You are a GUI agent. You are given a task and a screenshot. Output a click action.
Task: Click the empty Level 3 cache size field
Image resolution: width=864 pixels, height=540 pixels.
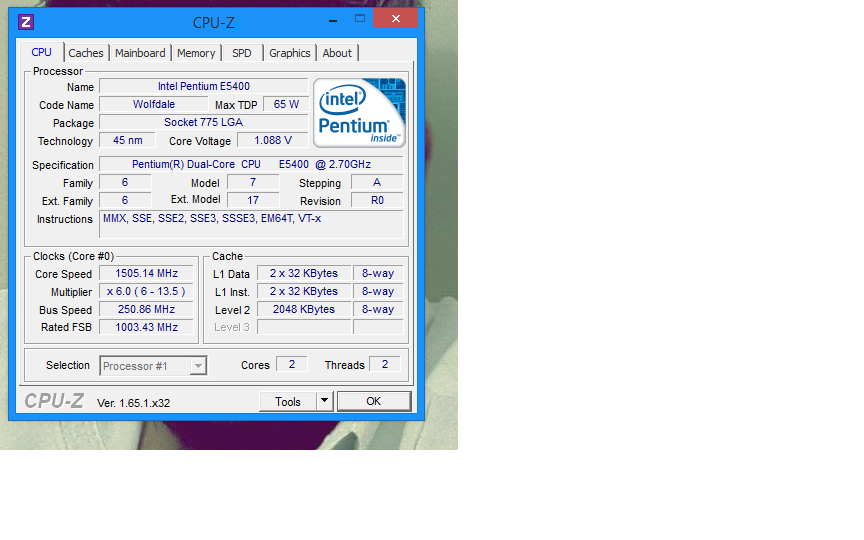pos(304,327)
